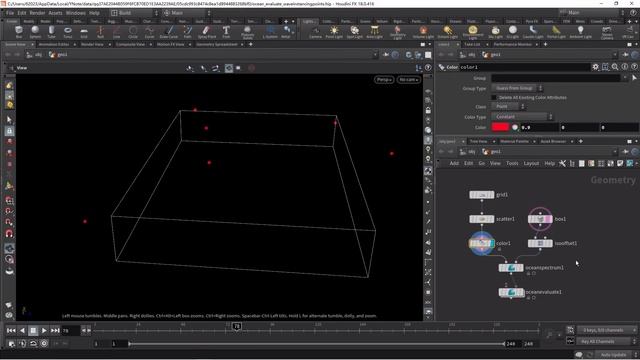Image resolution: width=640 pixels, height=360 pixels.
Task: Select the Torus shelf tool
Action: coord(68,31)
